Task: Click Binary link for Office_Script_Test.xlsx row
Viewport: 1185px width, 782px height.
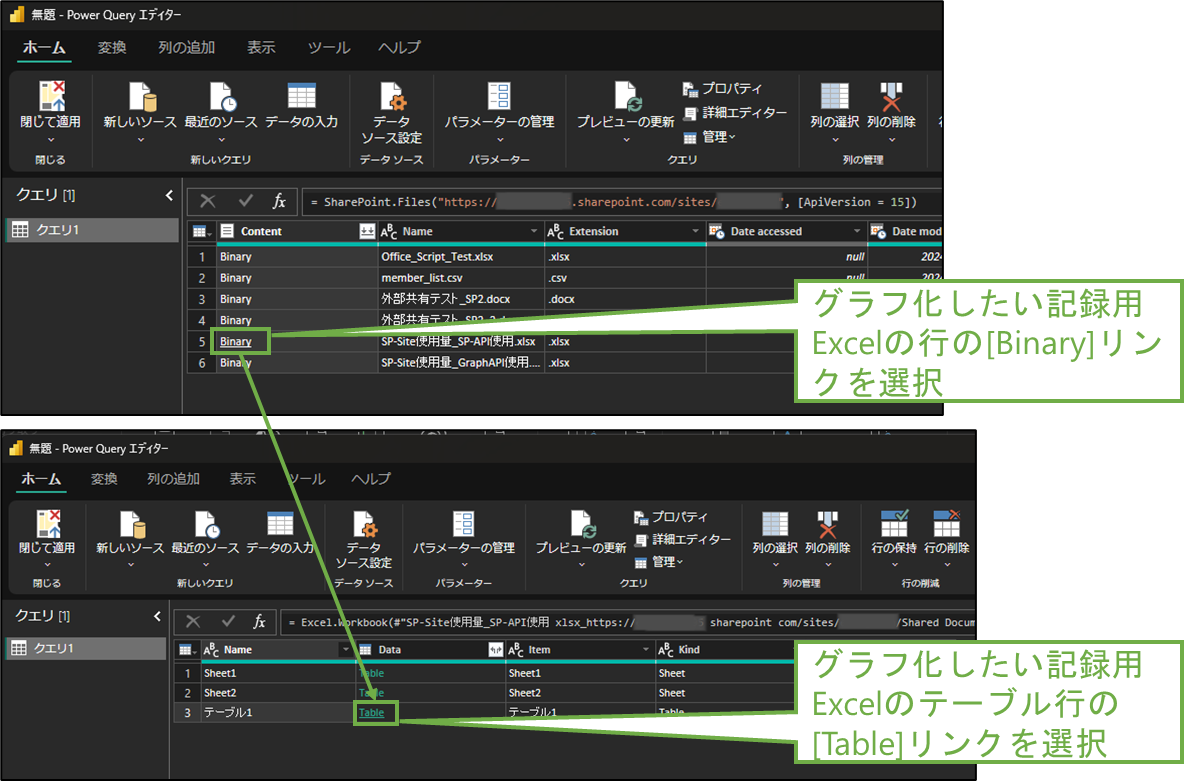Action: (x=236, y=257)
